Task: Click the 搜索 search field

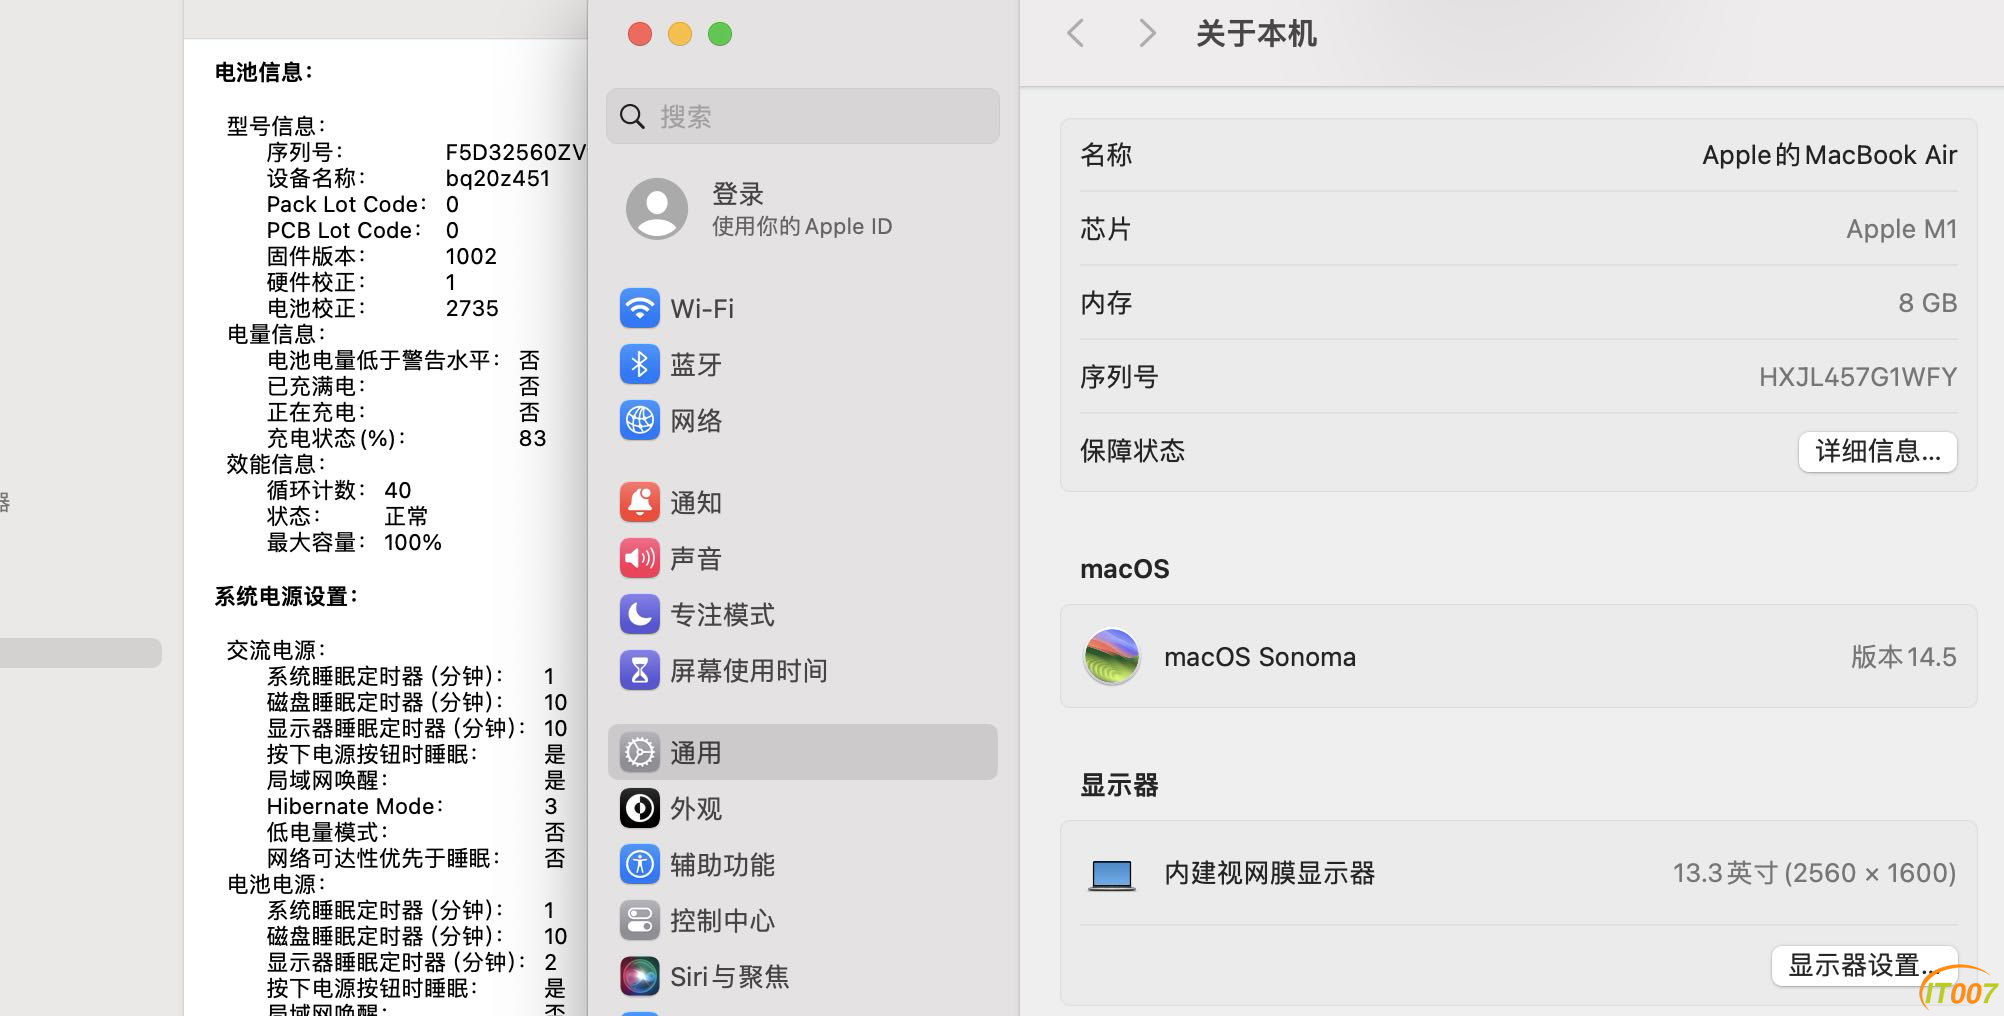Action: pyautogui.click(x=803, y=116)
